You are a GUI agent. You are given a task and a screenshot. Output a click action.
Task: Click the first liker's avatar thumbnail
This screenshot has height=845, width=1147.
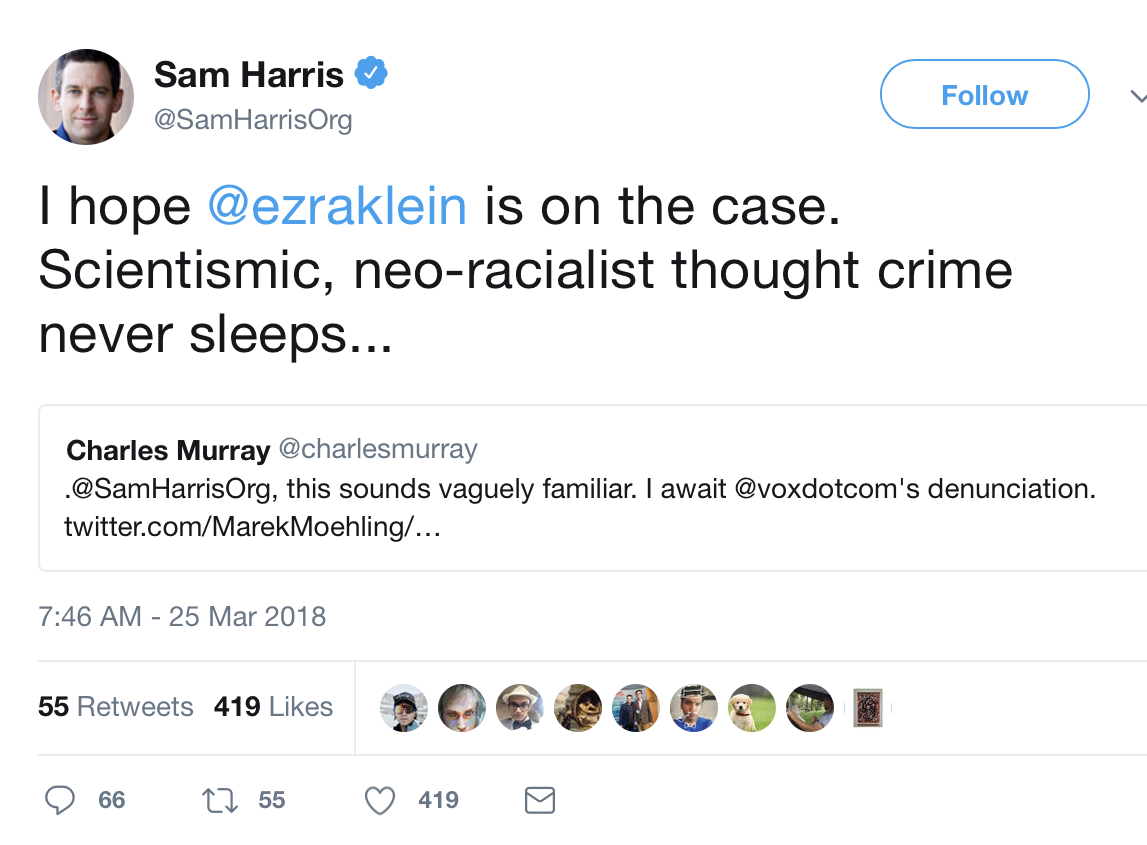click(x=404, y=707)
